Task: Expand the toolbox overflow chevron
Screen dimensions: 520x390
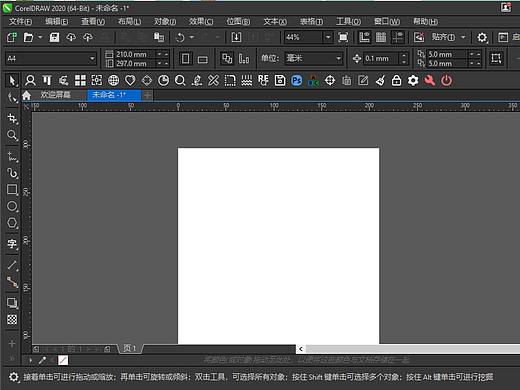Action: 12,359
